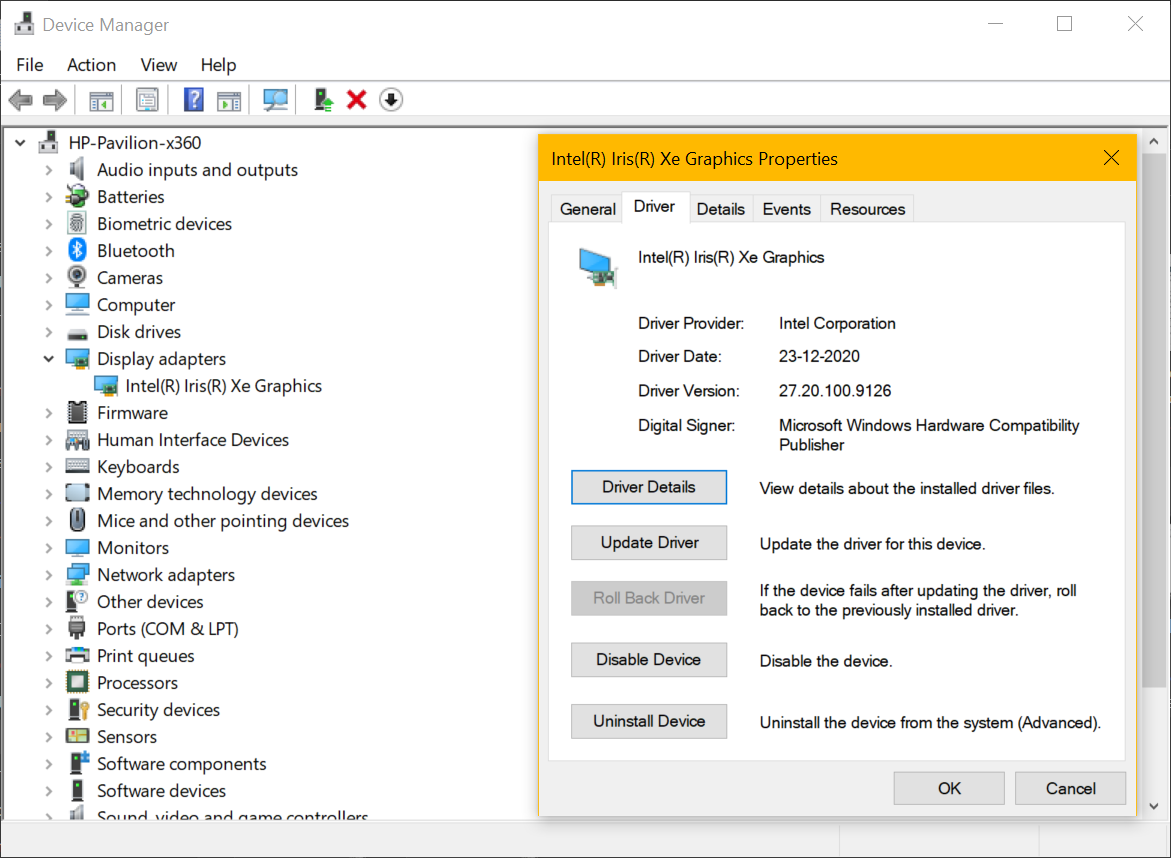
Task: Click Intel Corporation provider text
Action: pos(837,323)
